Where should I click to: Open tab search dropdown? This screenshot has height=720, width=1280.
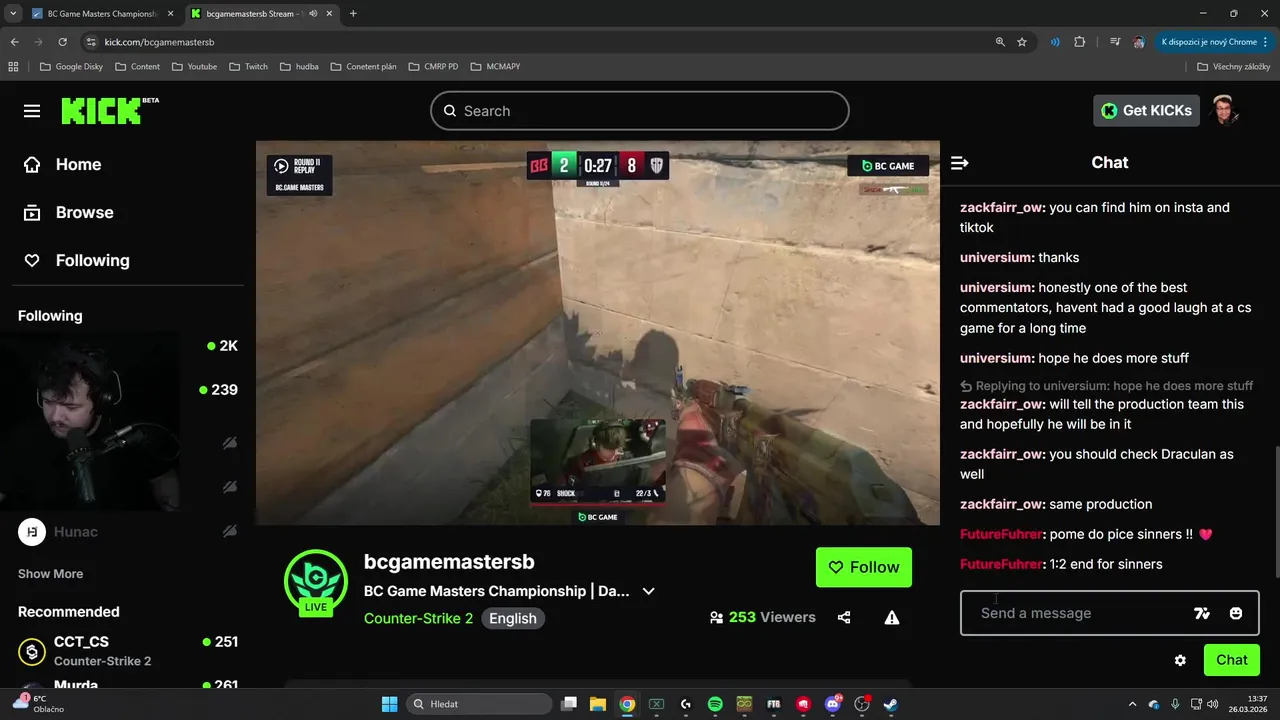click(12, 14)
